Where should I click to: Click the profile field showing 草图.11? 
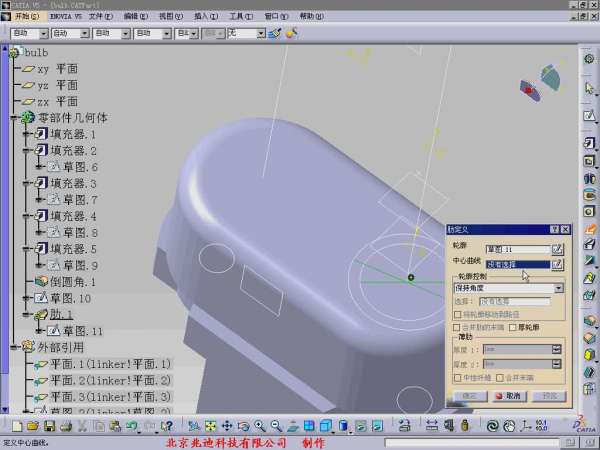point(518,249)
